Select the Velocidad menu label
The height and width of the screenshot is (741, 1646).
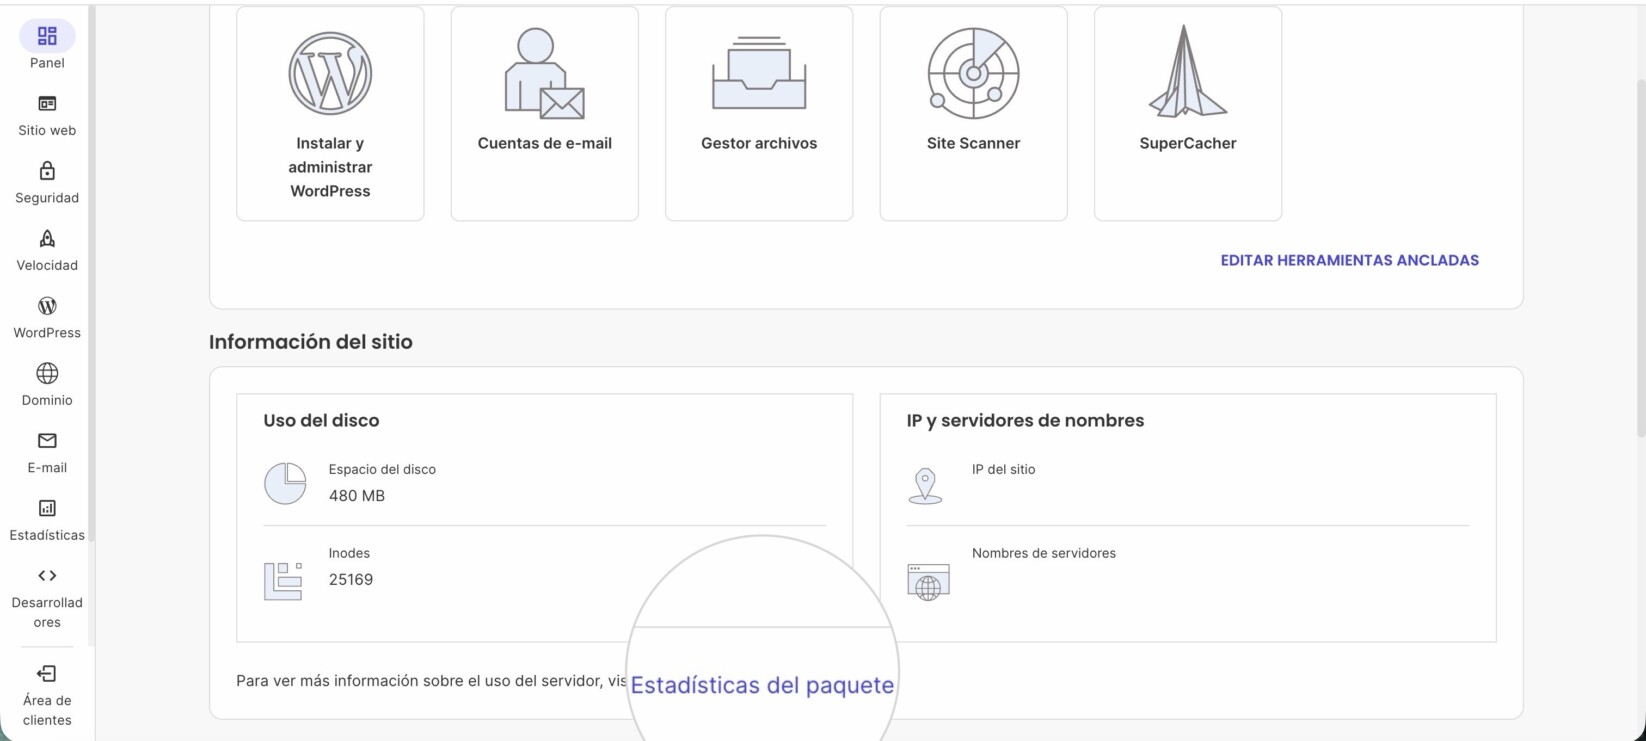coord(47,265)
